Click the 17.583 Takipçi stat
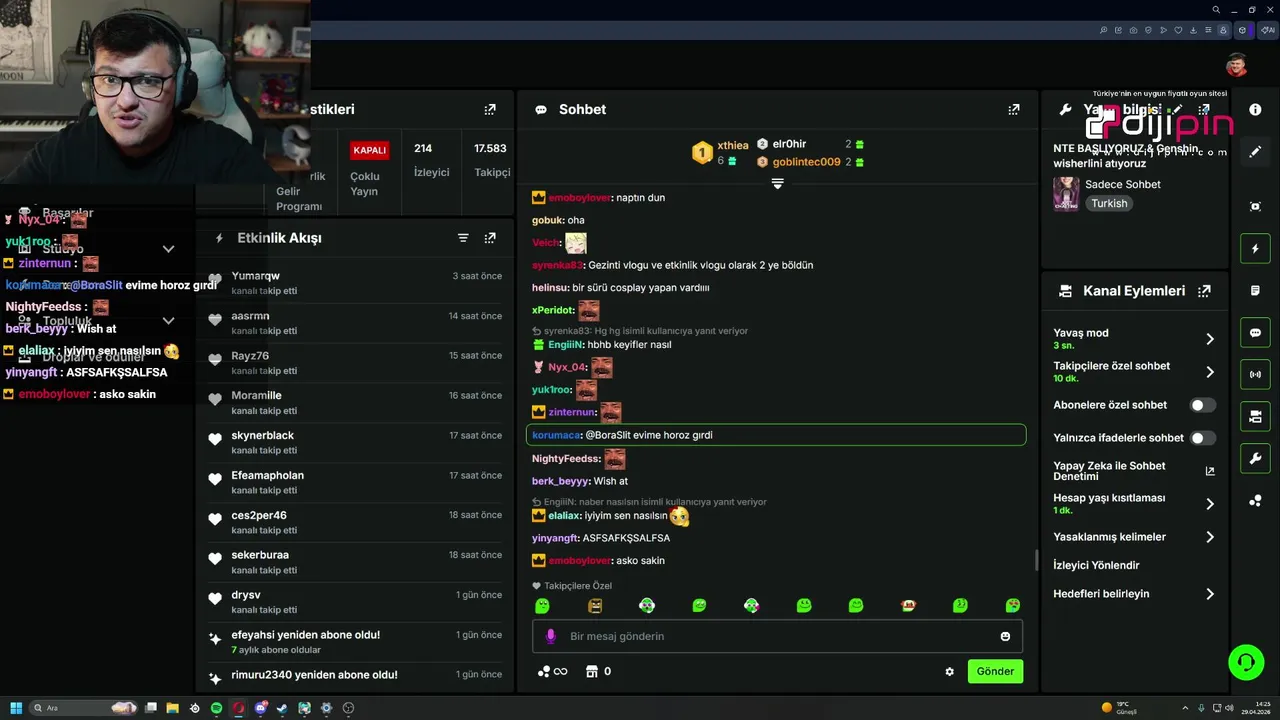Screen dimensions: 1280x720 pos(491,160)
